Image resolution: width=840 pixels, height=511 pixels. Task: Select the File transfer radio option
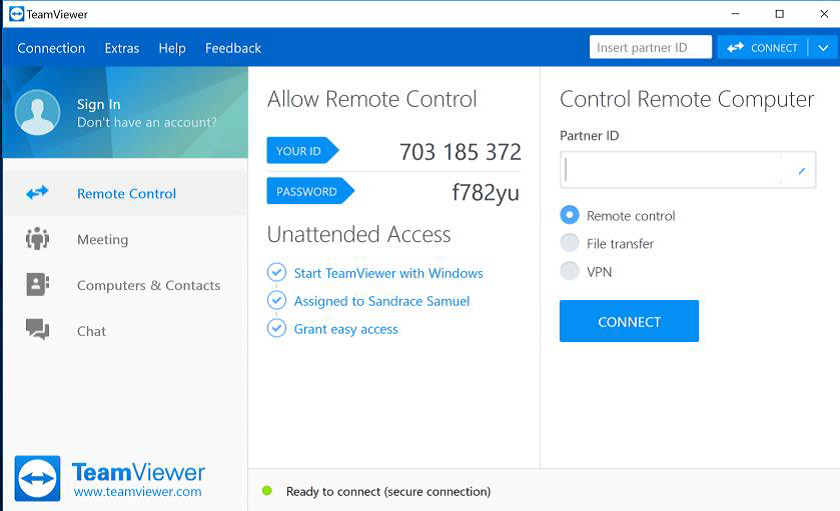pyautogui.click(x=569, y=243)
